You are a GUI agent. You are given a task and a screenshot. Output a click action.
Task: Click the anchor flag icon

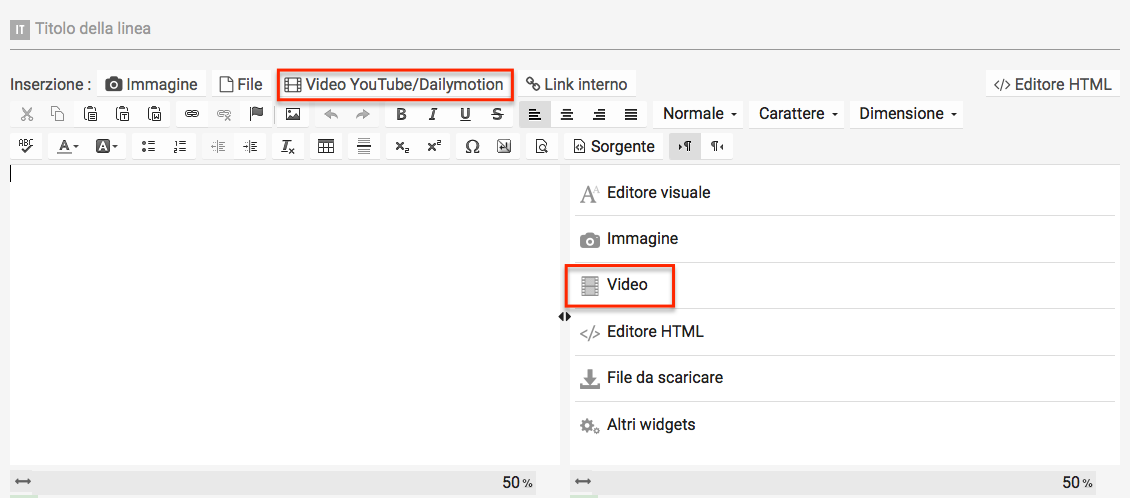[x=256, y=114]
